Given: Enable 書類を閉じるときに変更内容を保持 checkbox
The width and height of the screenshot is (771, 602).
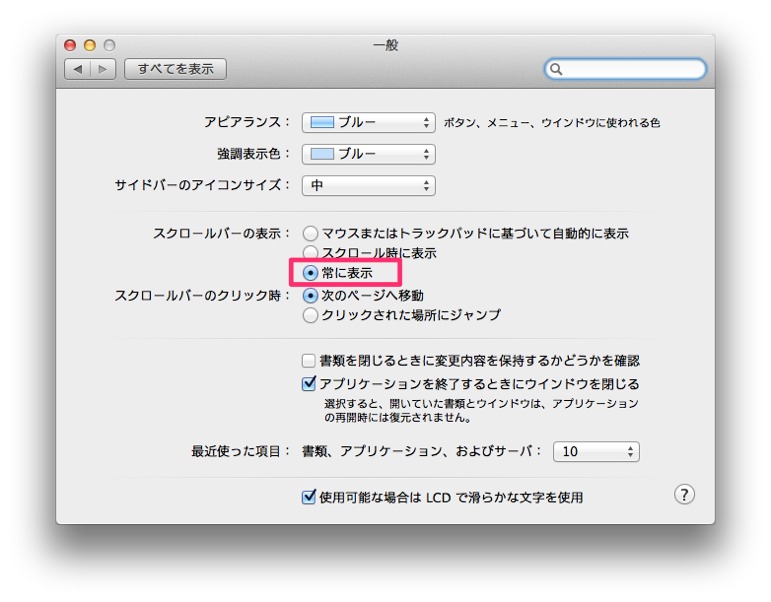Looking at the screenshot, I should (310, 361).
